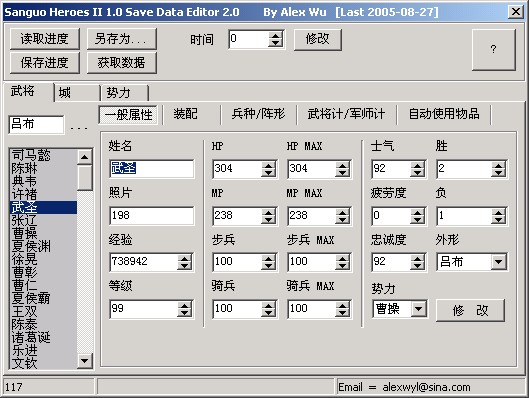The width and height of the screenshot is (529, 398).
Task: Select 诸葛诞 in the general list
Action: tap(44, 337)
